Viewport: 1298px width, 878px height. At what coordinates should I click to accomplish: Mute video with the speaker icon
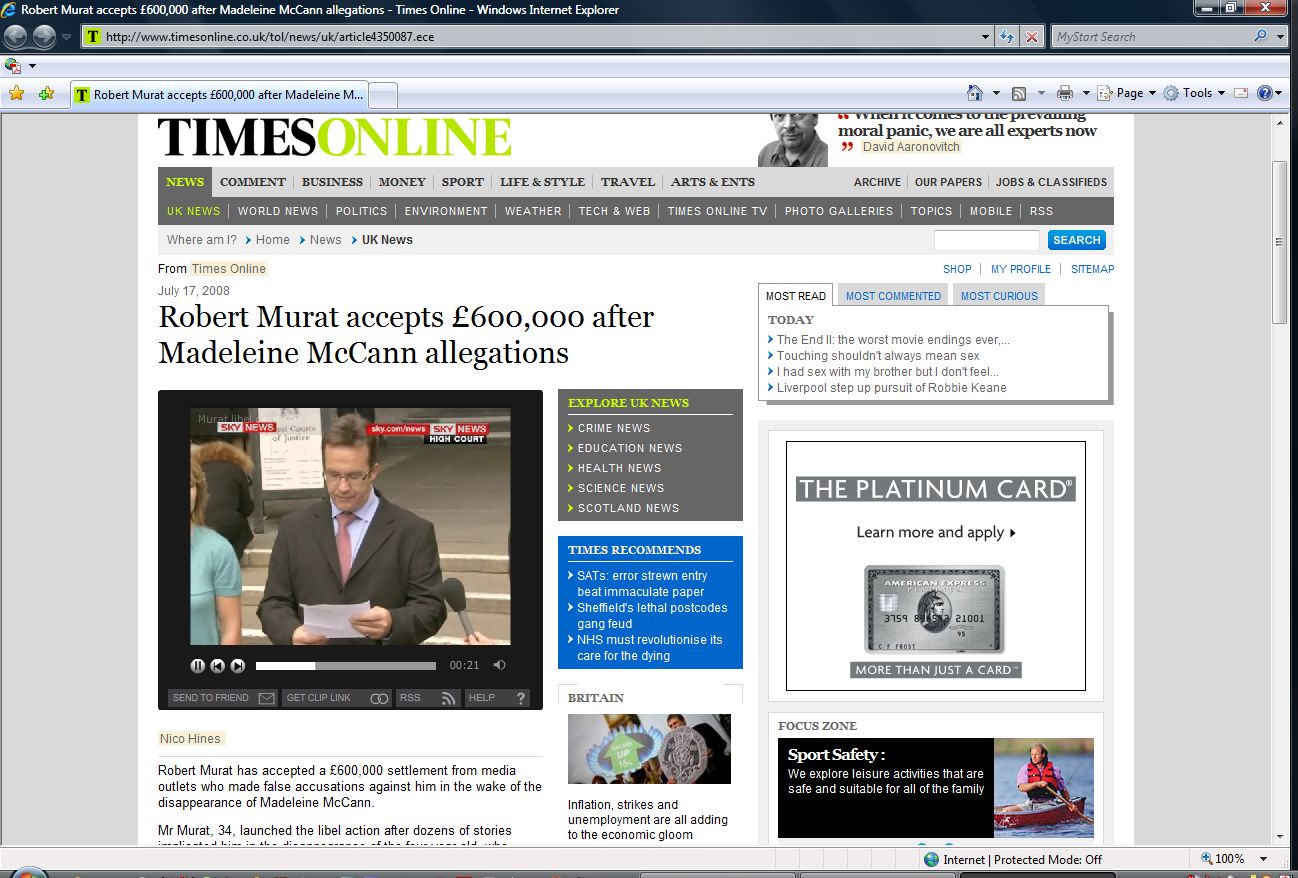coord(499,666)
